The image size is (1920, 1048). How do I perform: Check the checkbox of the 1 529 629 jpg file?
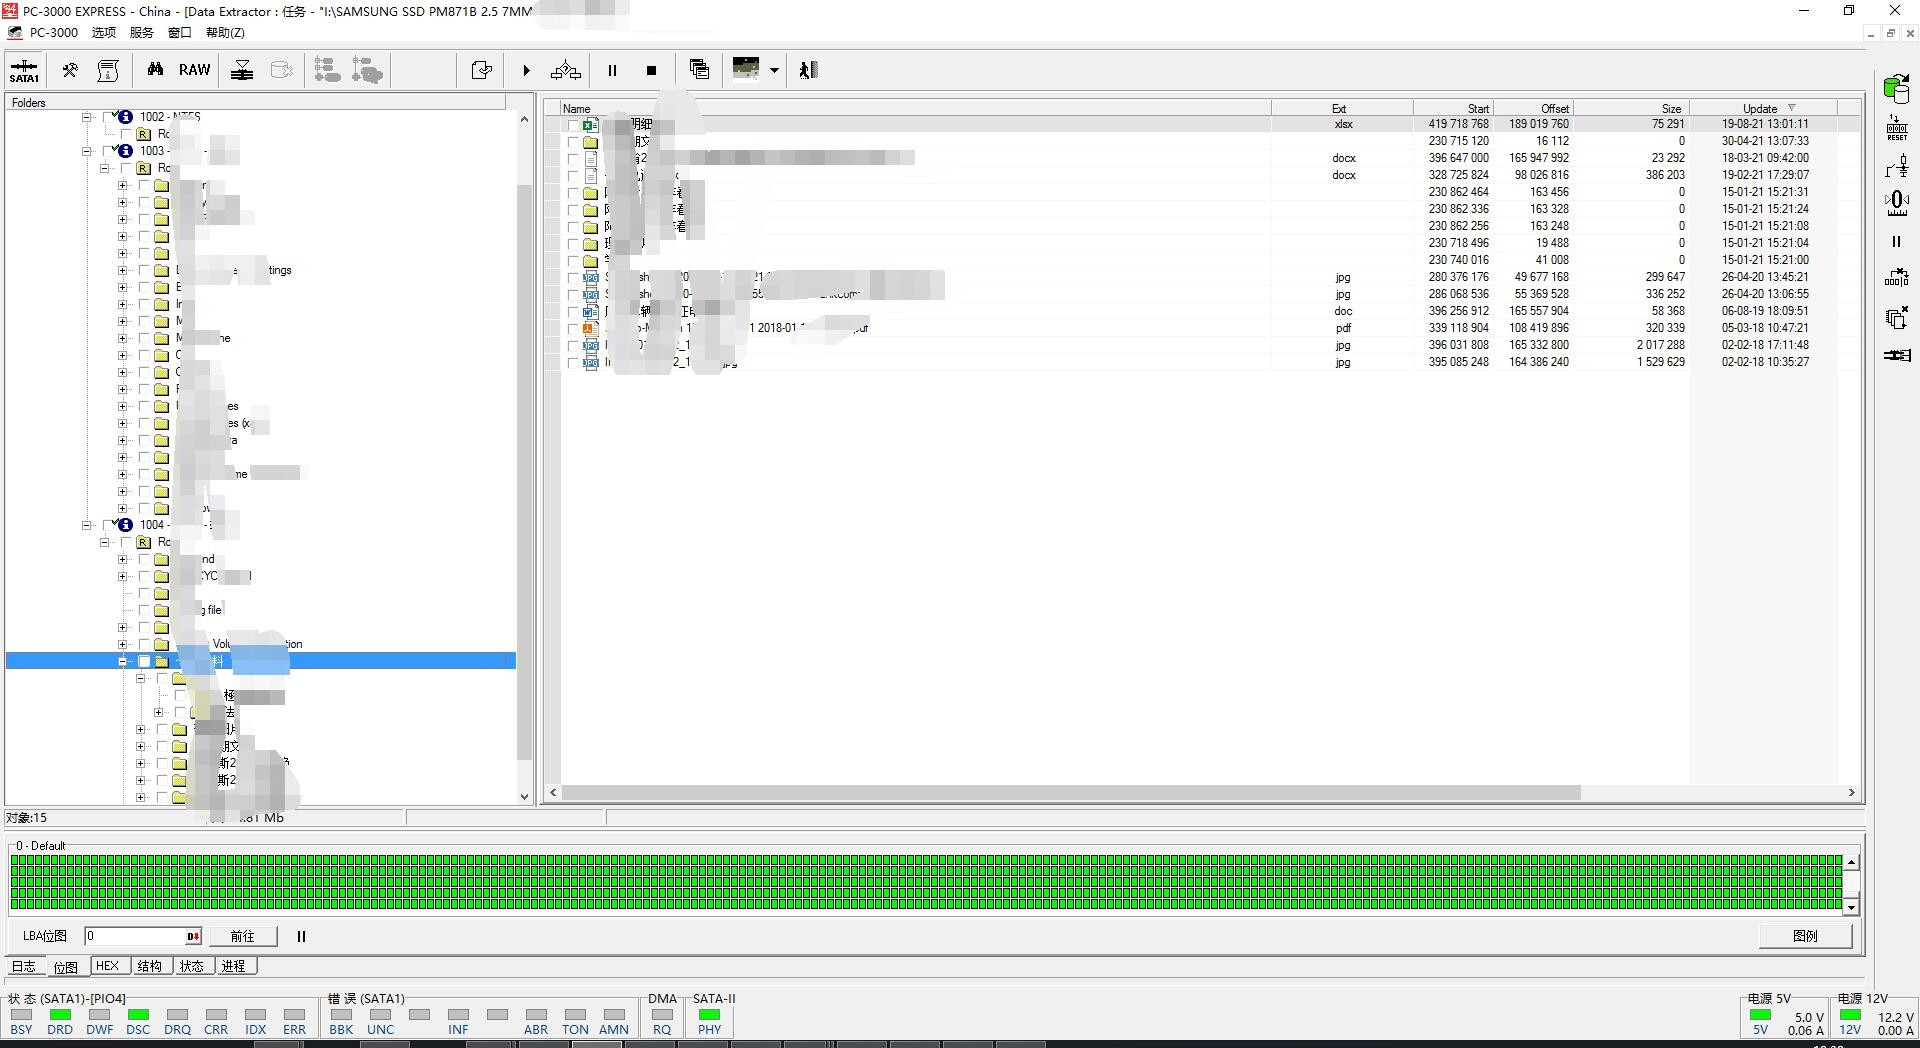pos(573,363)
